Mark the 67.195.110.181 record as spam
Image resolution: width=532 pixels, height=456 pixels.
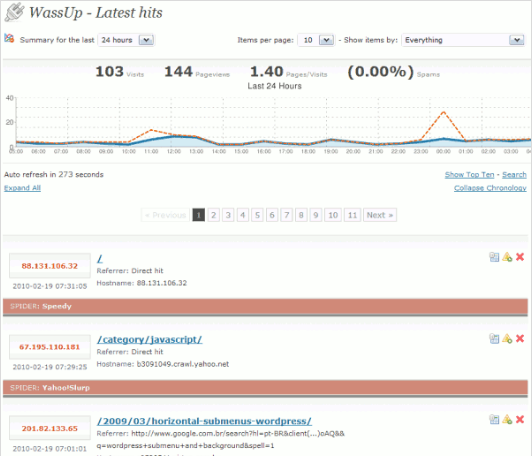(507, 339)
